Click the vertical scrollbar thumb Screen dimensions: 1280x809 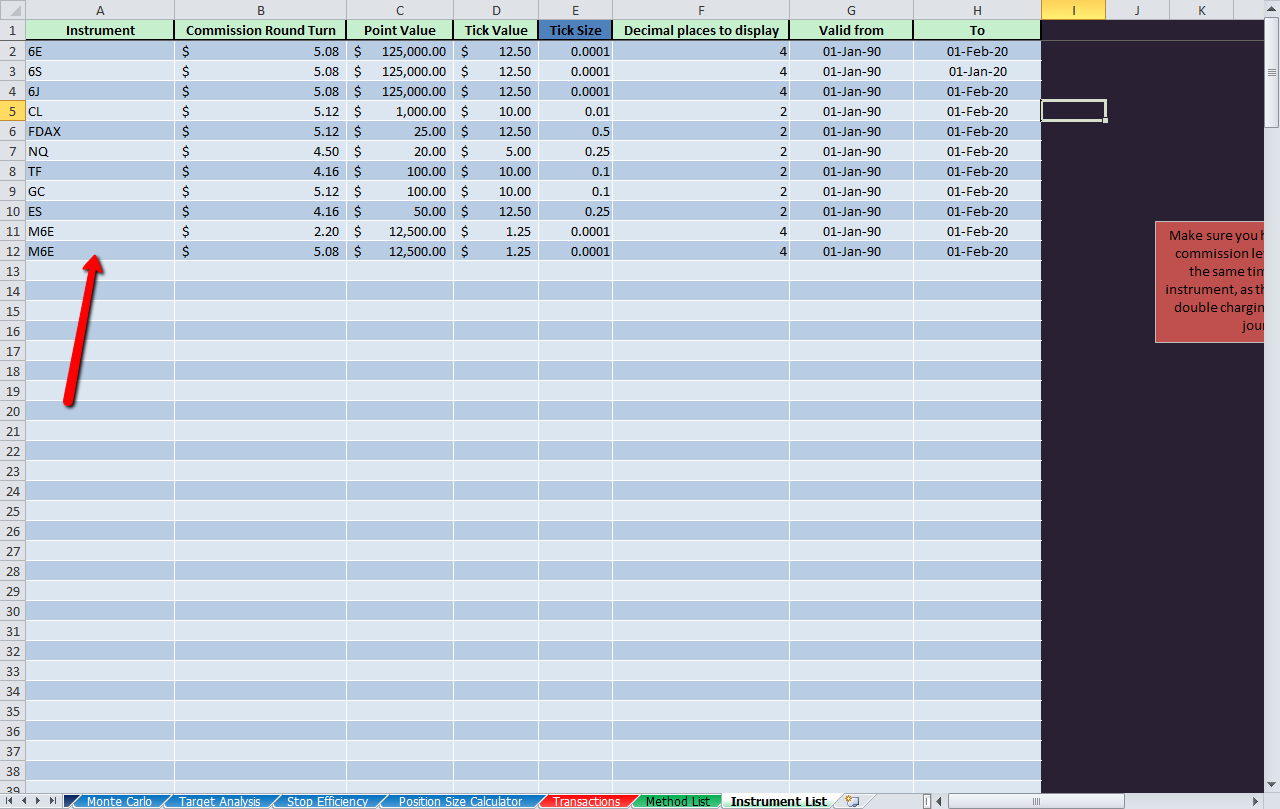(1272, 73)
